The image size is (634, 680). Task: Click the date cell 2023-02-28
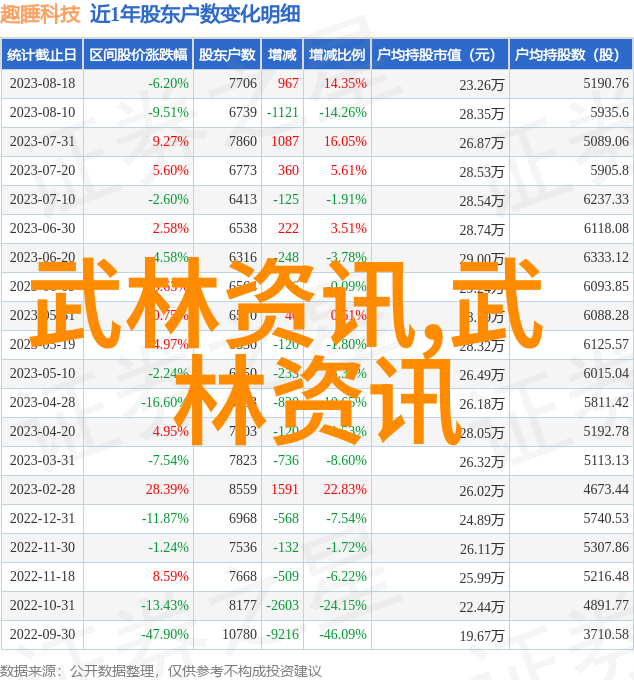(42, 489)
